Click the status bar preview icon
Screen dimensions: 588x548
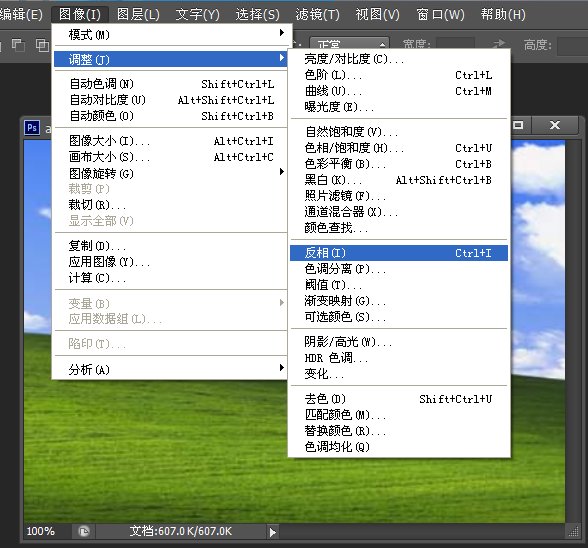point(84,531)
